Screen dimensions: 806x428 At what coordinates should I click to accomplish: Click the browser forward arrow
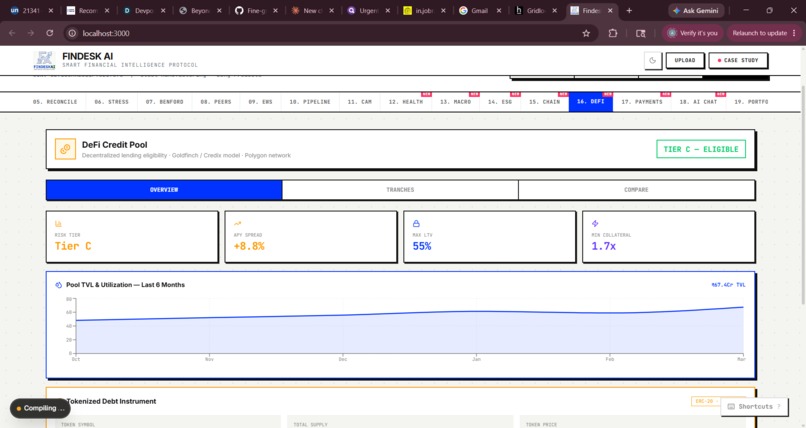coord(31,33)
